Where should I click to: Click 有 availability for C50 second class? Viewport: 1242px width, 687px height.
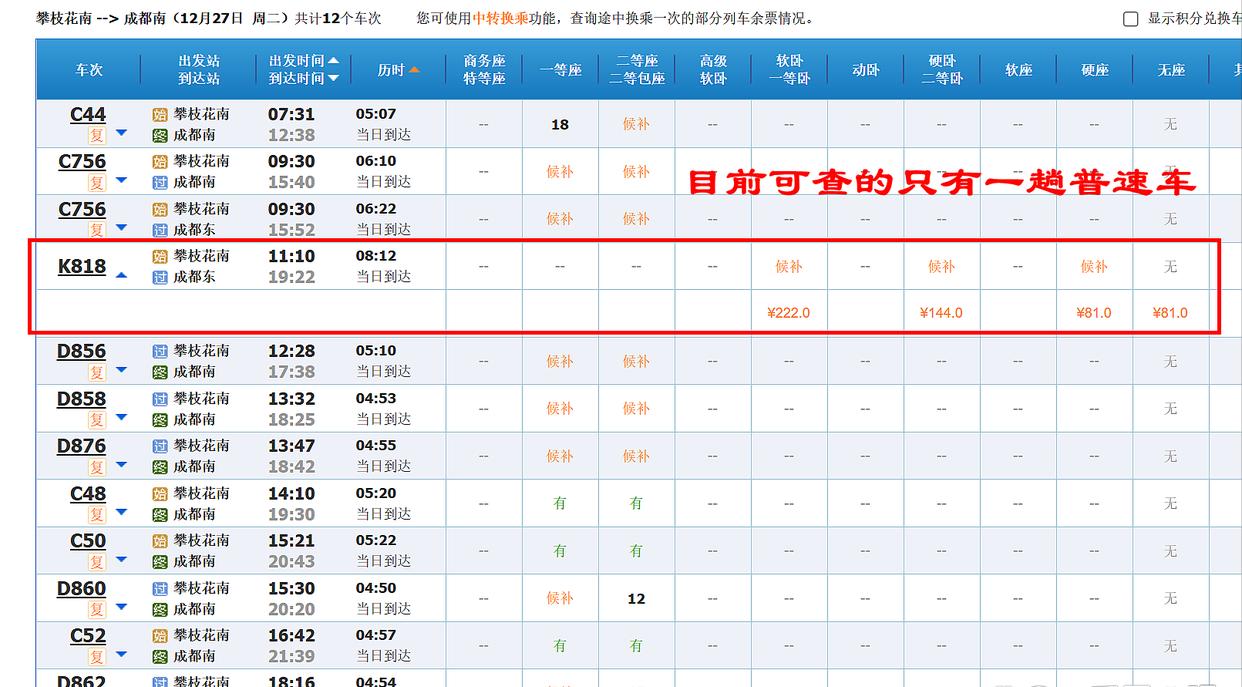tap(636, 551)
